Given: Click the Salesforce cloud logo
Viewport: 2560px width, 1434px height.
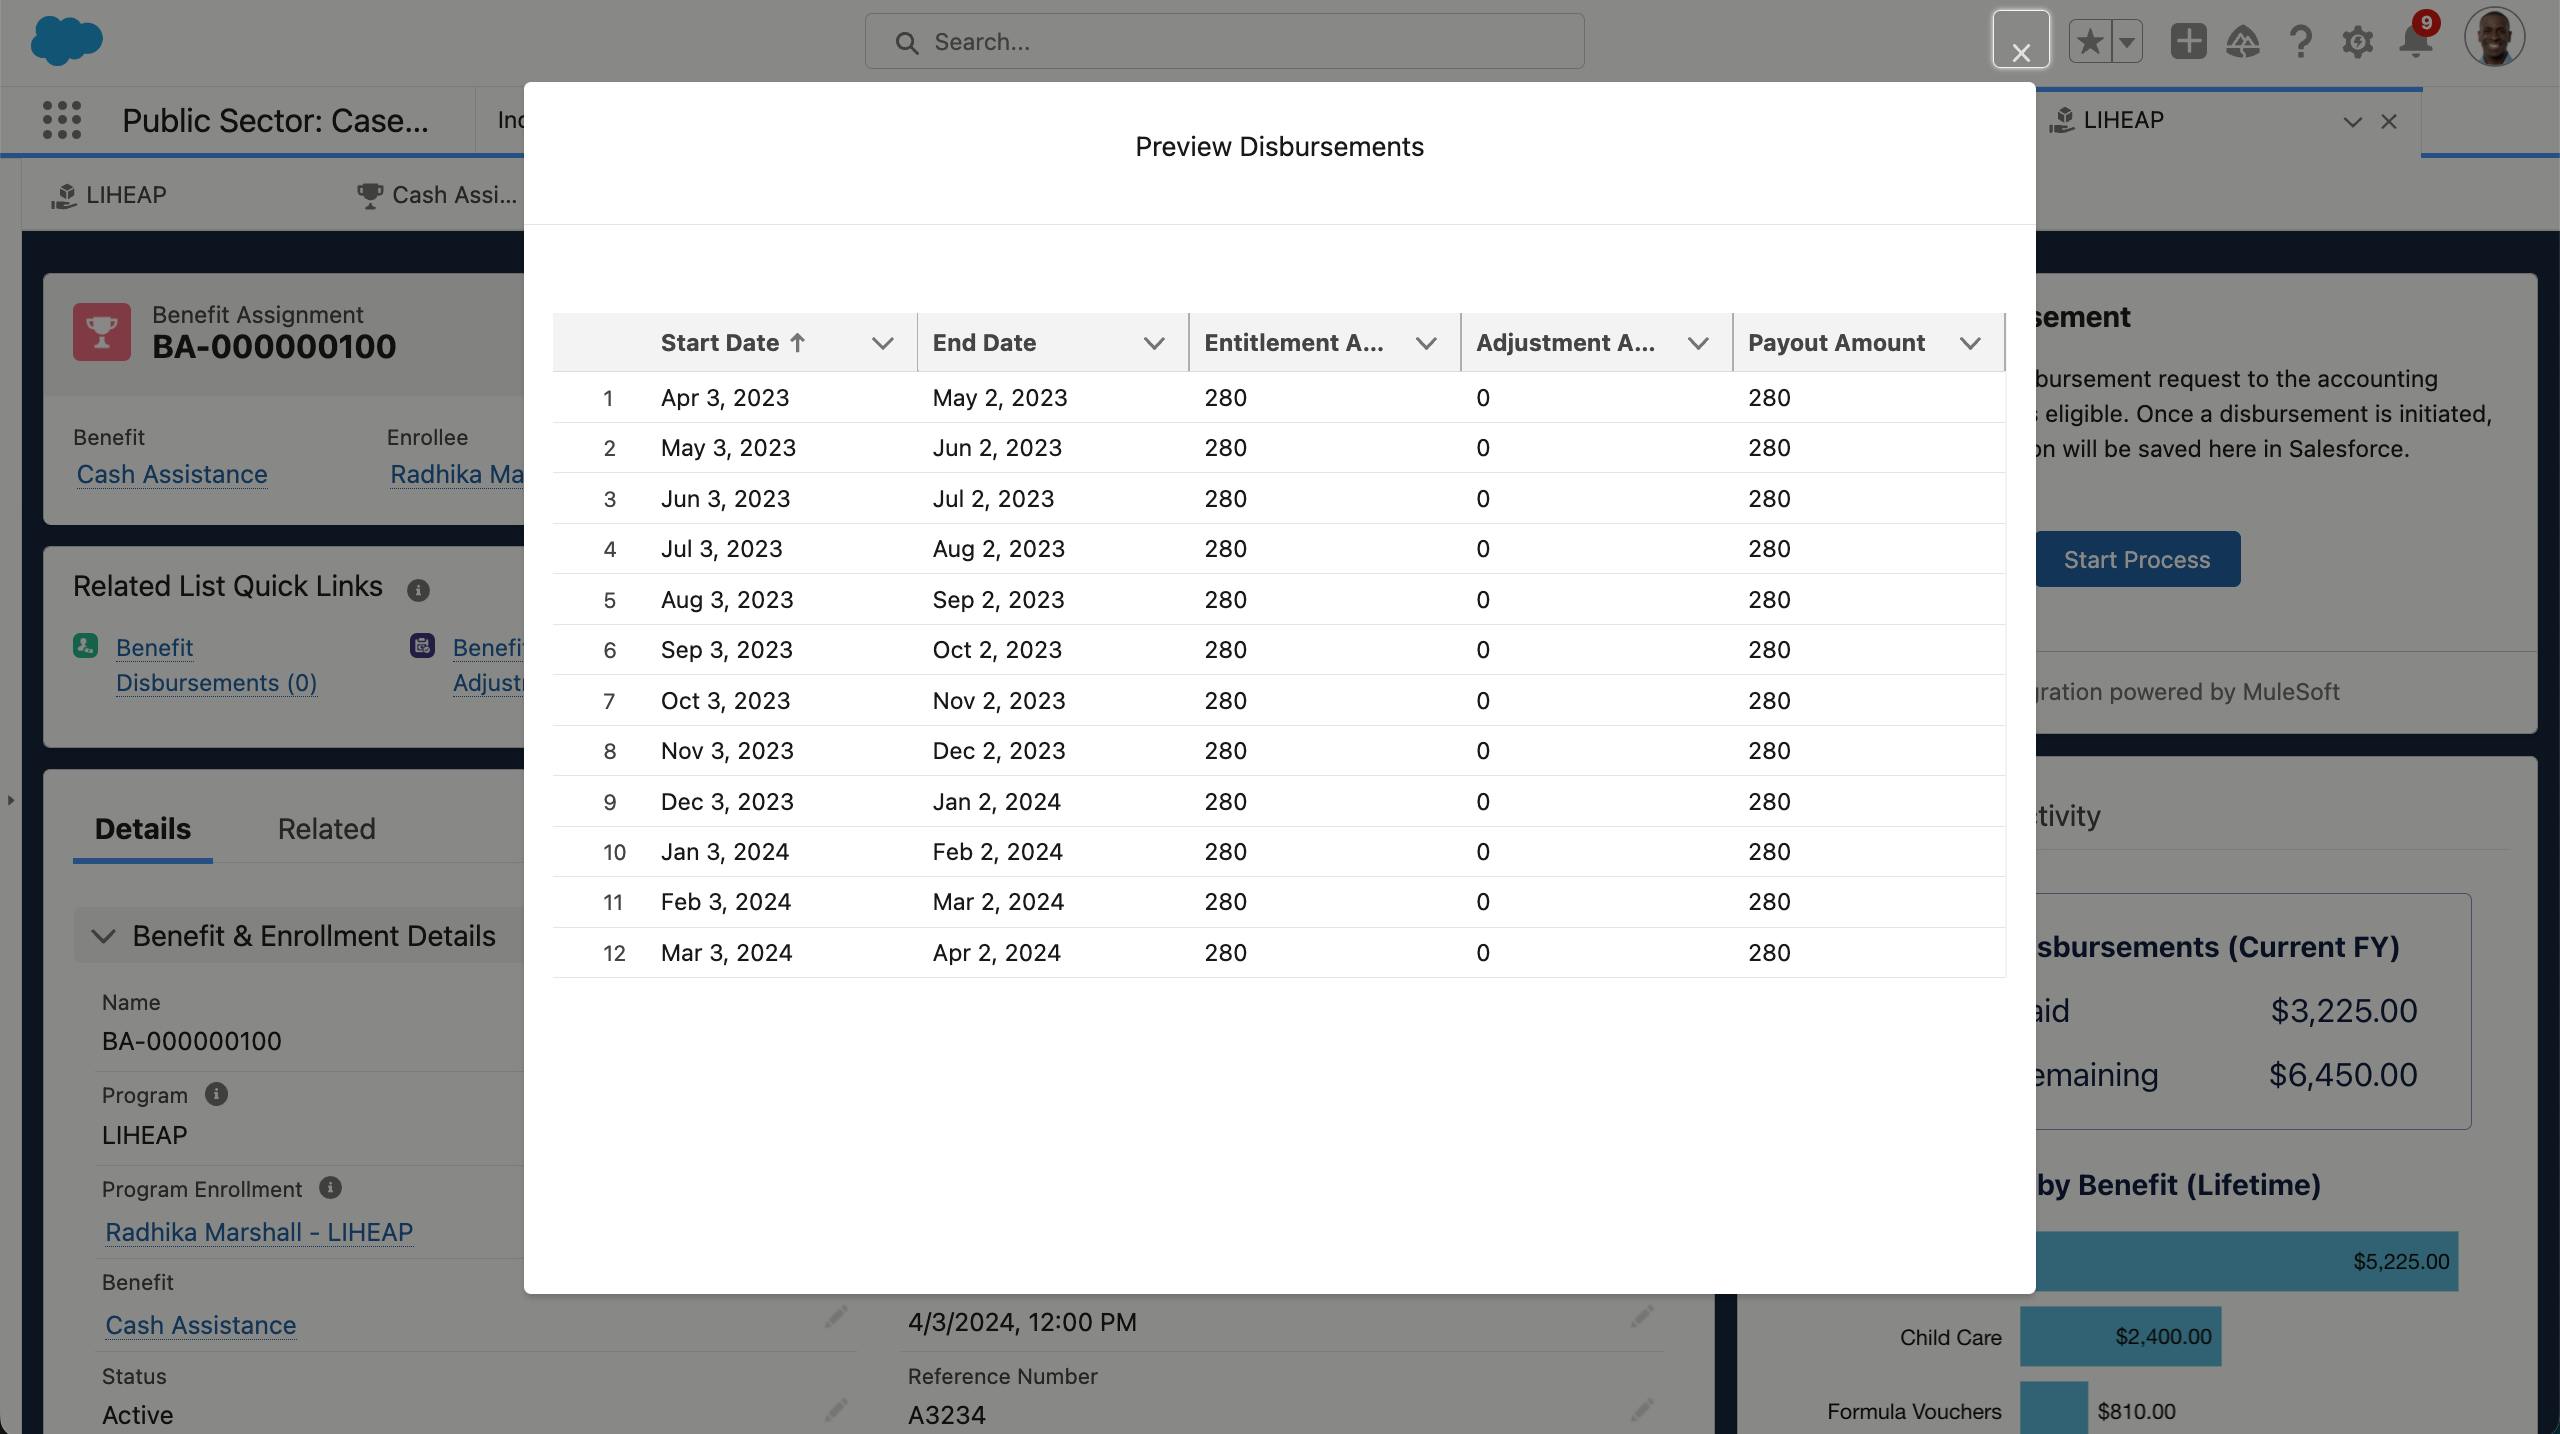Looking at the screenshot, I should tap(66, 41).
